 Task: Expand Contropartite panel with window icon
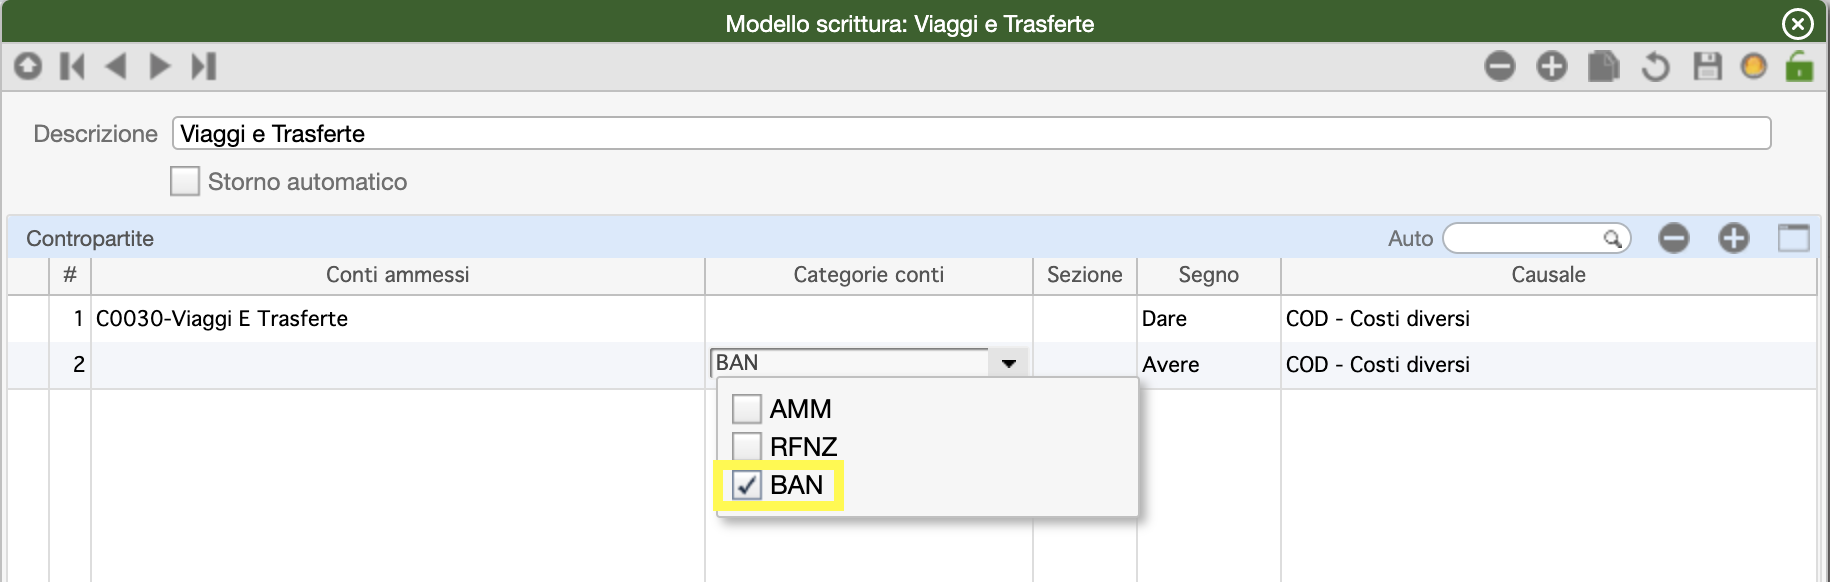1794,238
